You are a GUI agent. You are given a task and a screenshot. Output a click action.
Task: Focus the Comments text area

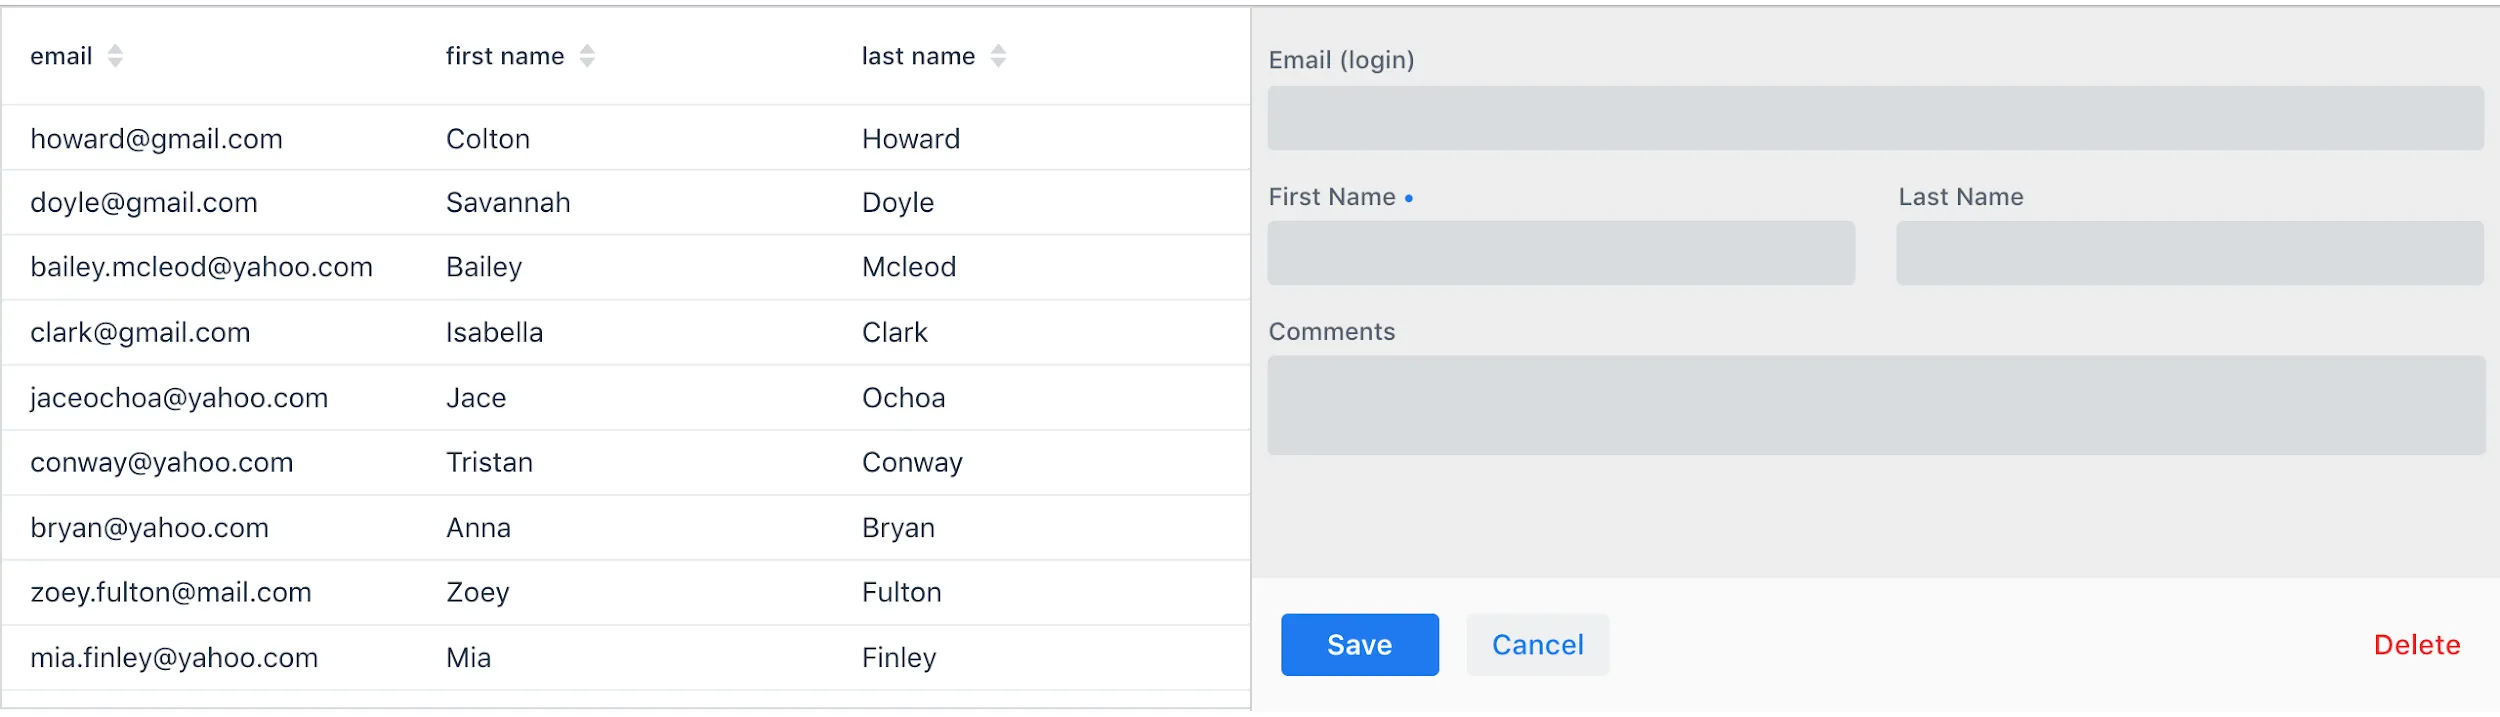pos(1875,405)
